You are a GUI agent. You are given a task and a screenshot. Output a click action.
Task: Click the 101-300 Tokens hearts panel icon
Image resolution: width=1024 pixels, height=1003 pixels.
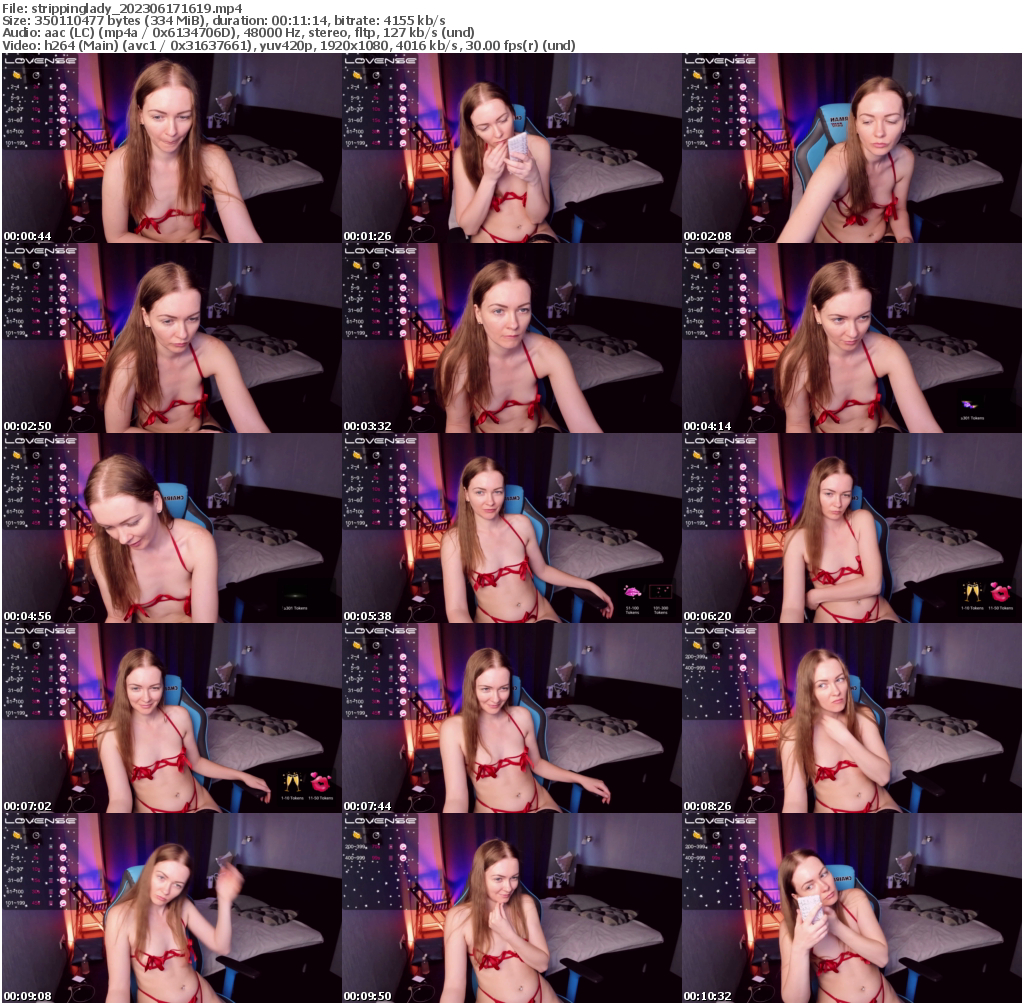pos(661,591)
